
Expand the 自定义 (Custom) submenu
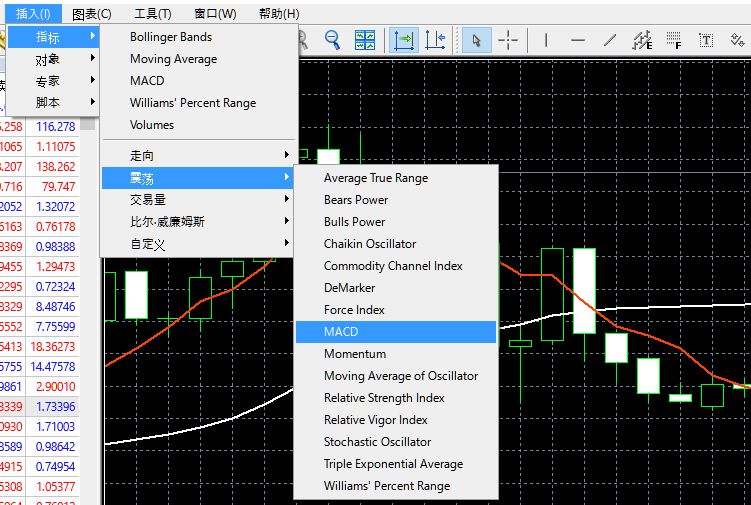click(x=196, y=244)
